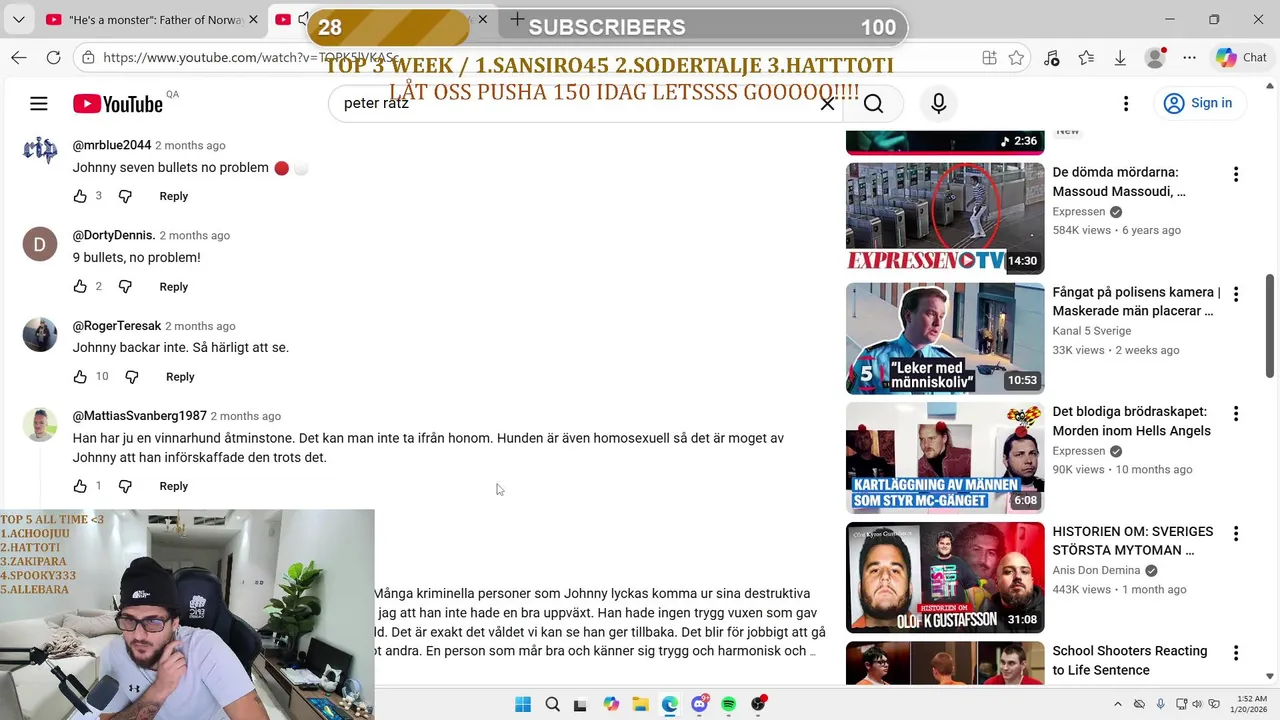Open options for 'Det blodiga brödraskapet' video
The image size is (1280, 720).
[x=1236, y=413]
